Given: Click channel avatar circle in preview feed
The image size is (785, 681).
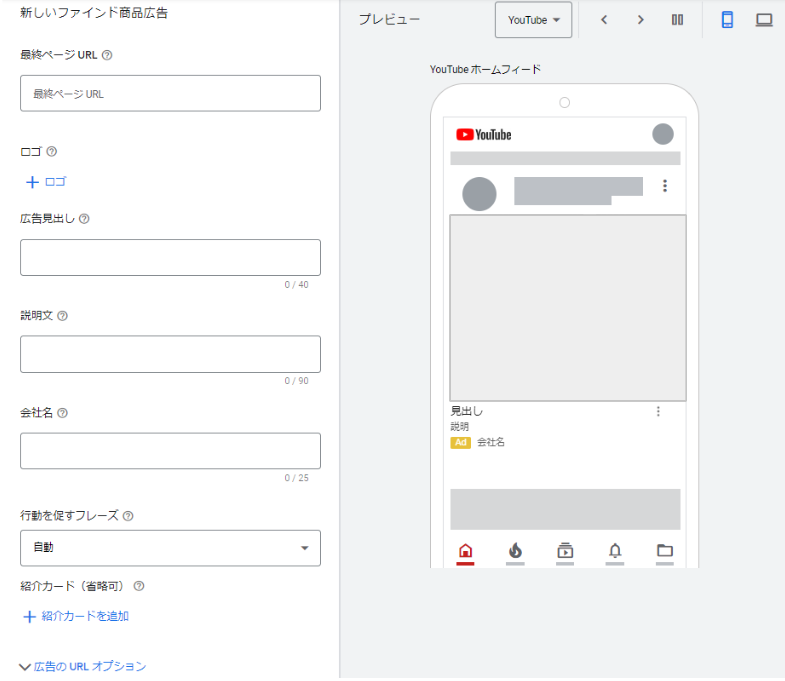Looking at the screenshot, I should 479,194.
